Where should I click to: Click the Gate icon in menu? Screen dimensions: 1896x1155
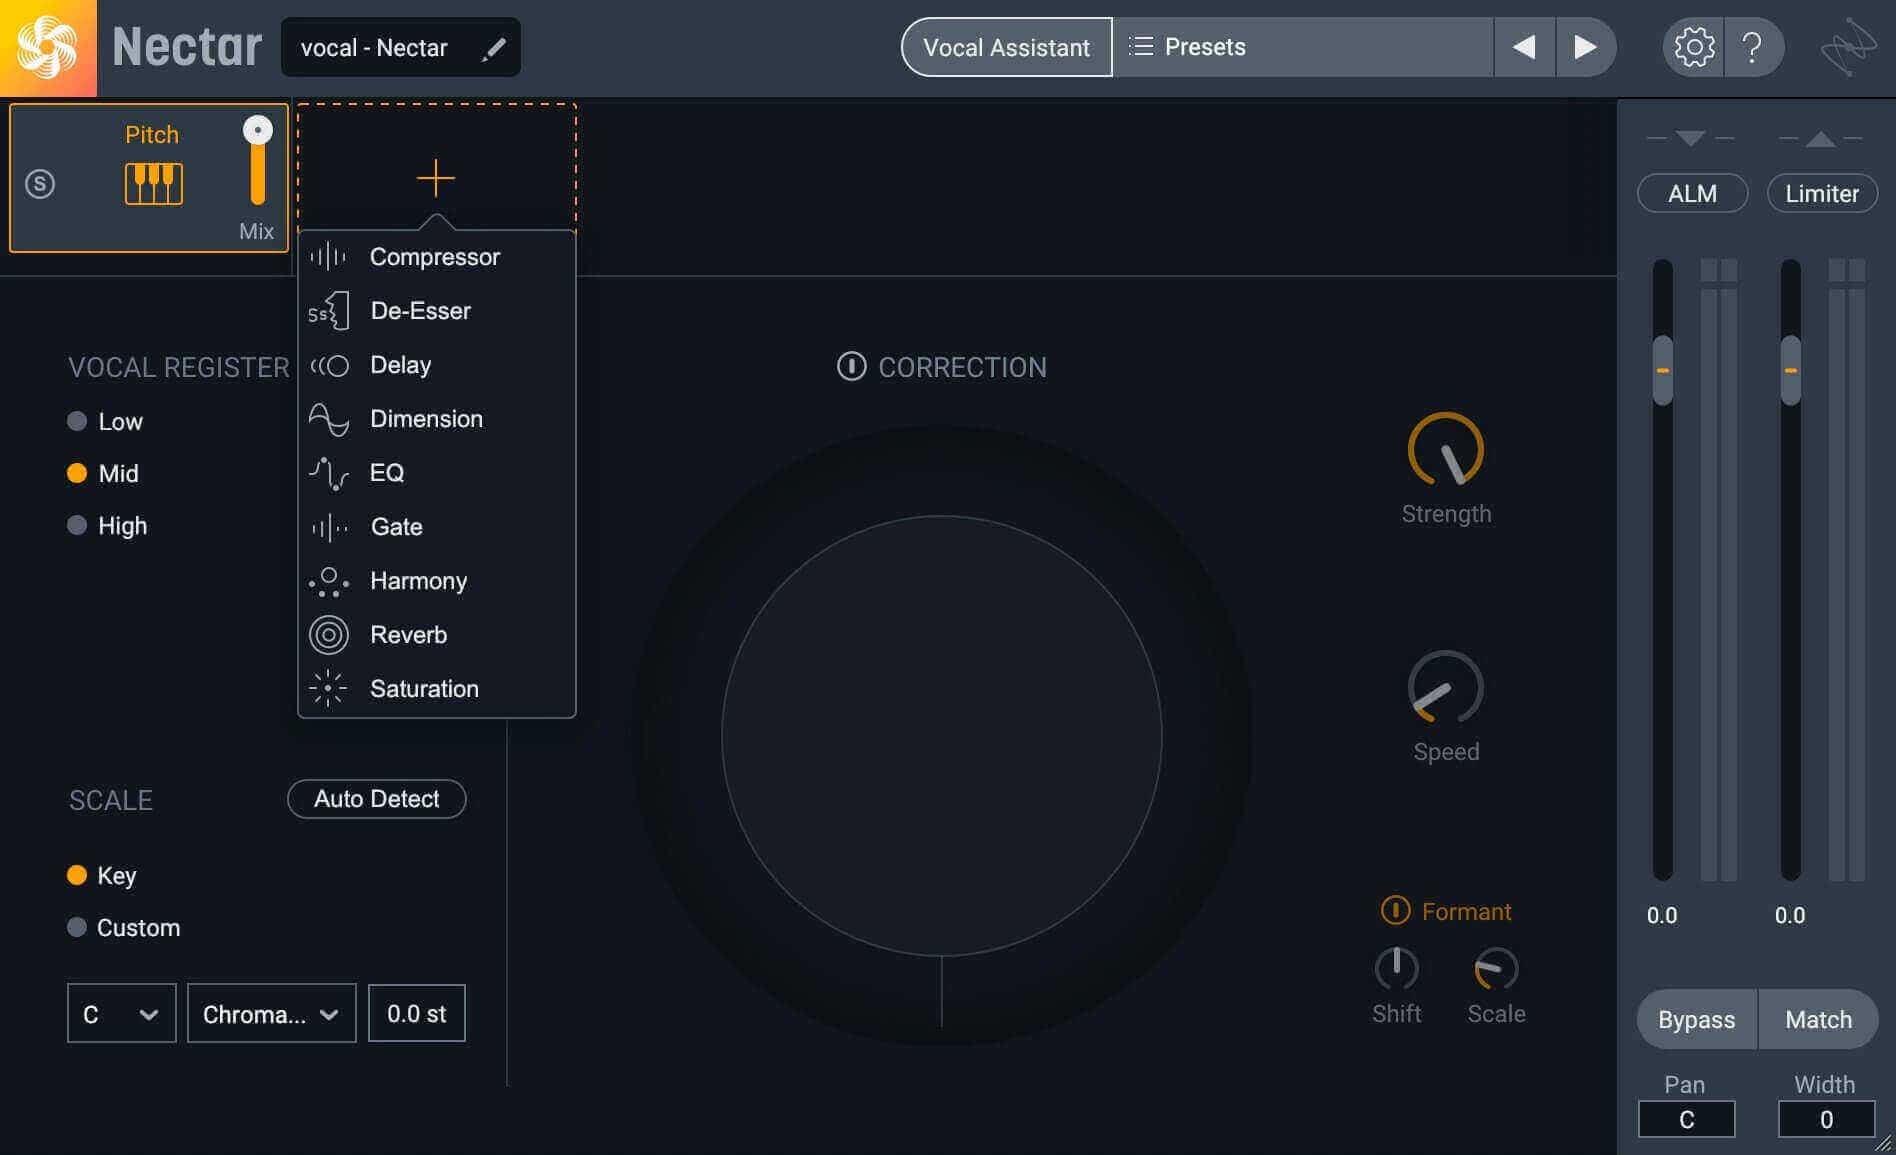(x=328, y=527)
